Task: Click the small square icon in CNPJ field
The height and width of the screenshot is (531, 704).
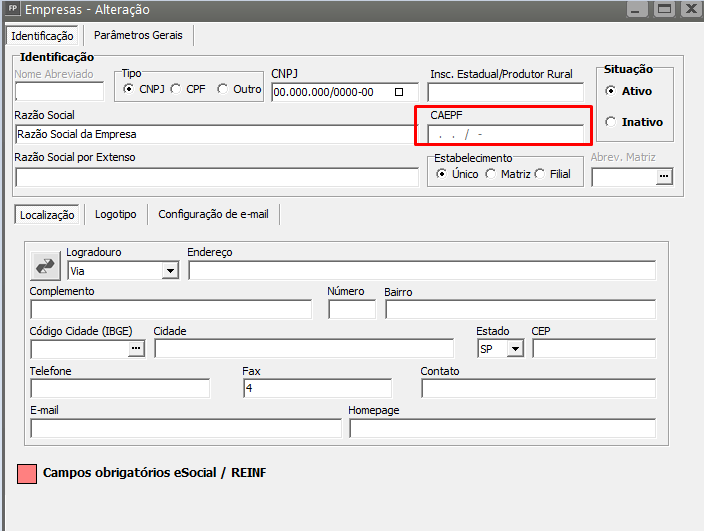Action: point(400,92)
